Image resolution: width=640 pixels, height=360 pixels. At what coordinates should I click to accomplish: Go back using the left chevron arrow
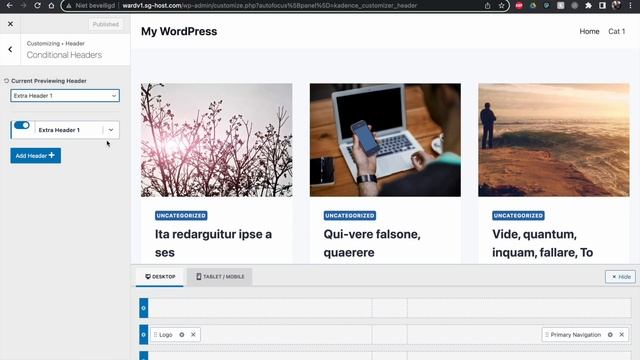click(10, 49)
